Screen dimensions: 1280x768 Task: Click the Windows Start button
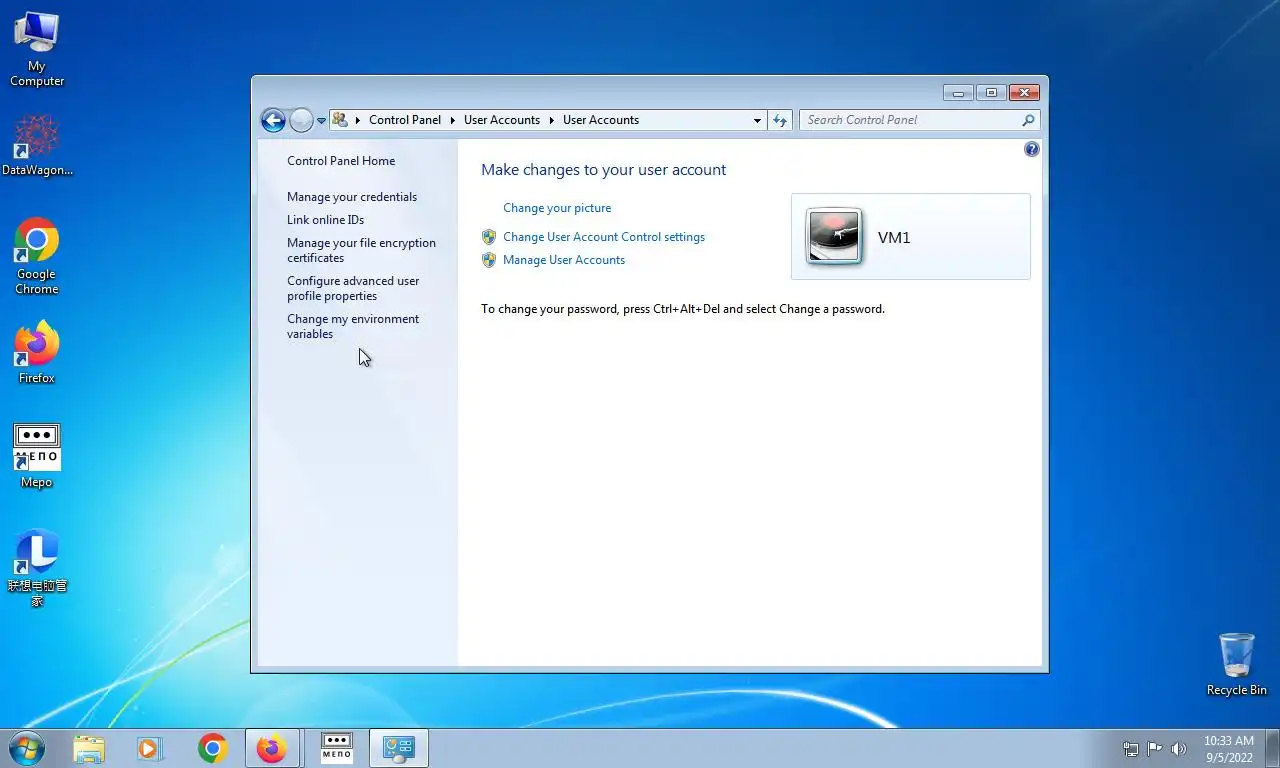[x=27, y=748]
